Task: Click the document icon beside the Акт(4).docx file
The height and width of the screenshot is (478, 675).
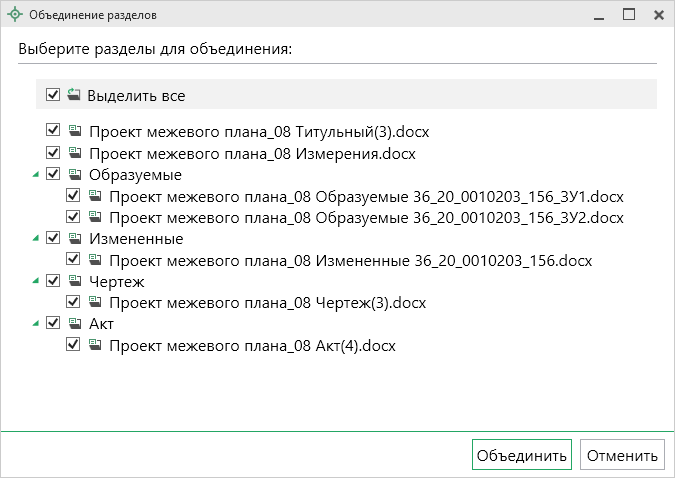Action: (x=95, y=346)
